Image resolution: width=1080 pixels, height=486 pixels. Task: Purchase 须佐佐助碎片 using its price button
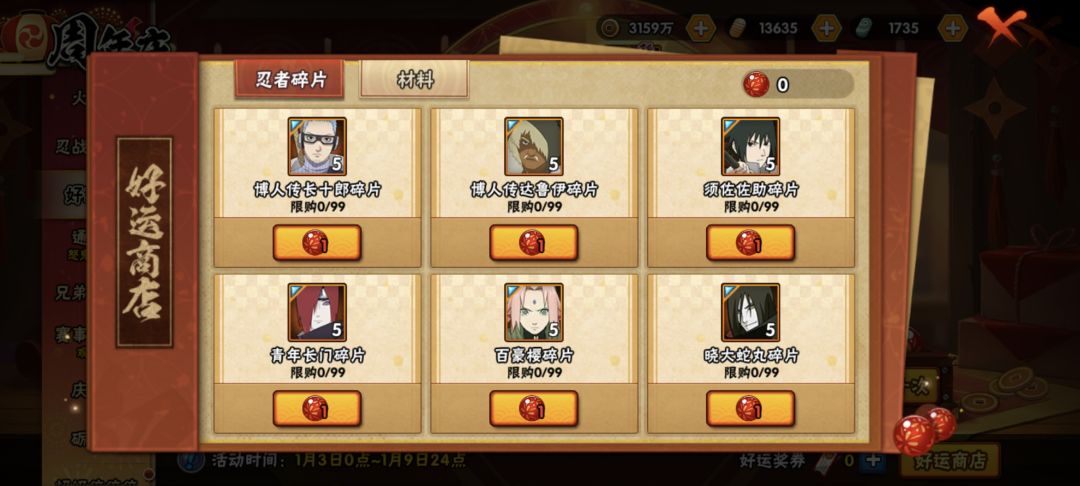[750, 242]
